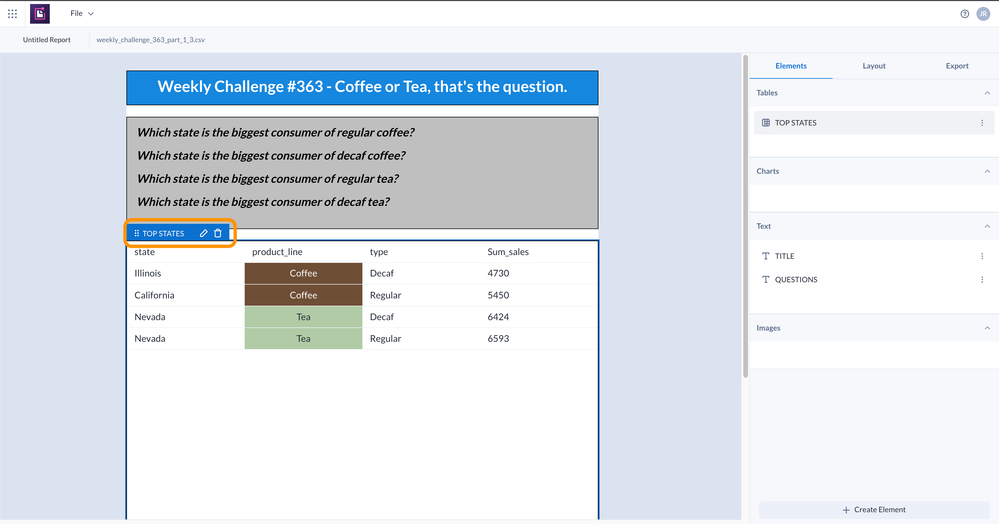Image resolution: width=999 pixels, height=524 pixels.
Task: Click the 4730 sales value
Action: 498,273
